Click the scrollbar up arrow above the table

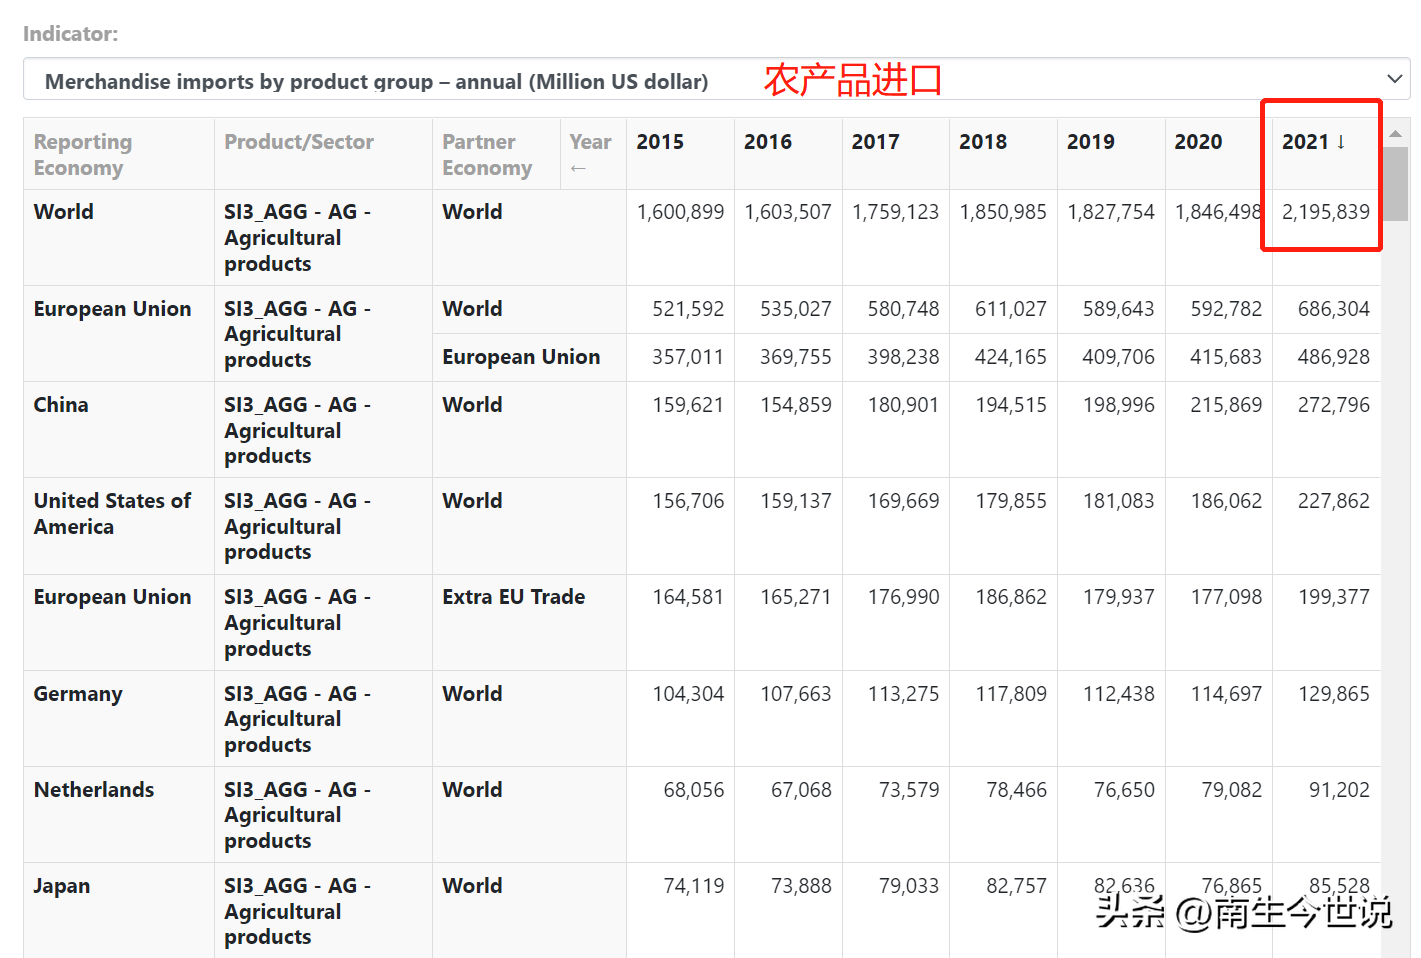[x=1395, y=133]
